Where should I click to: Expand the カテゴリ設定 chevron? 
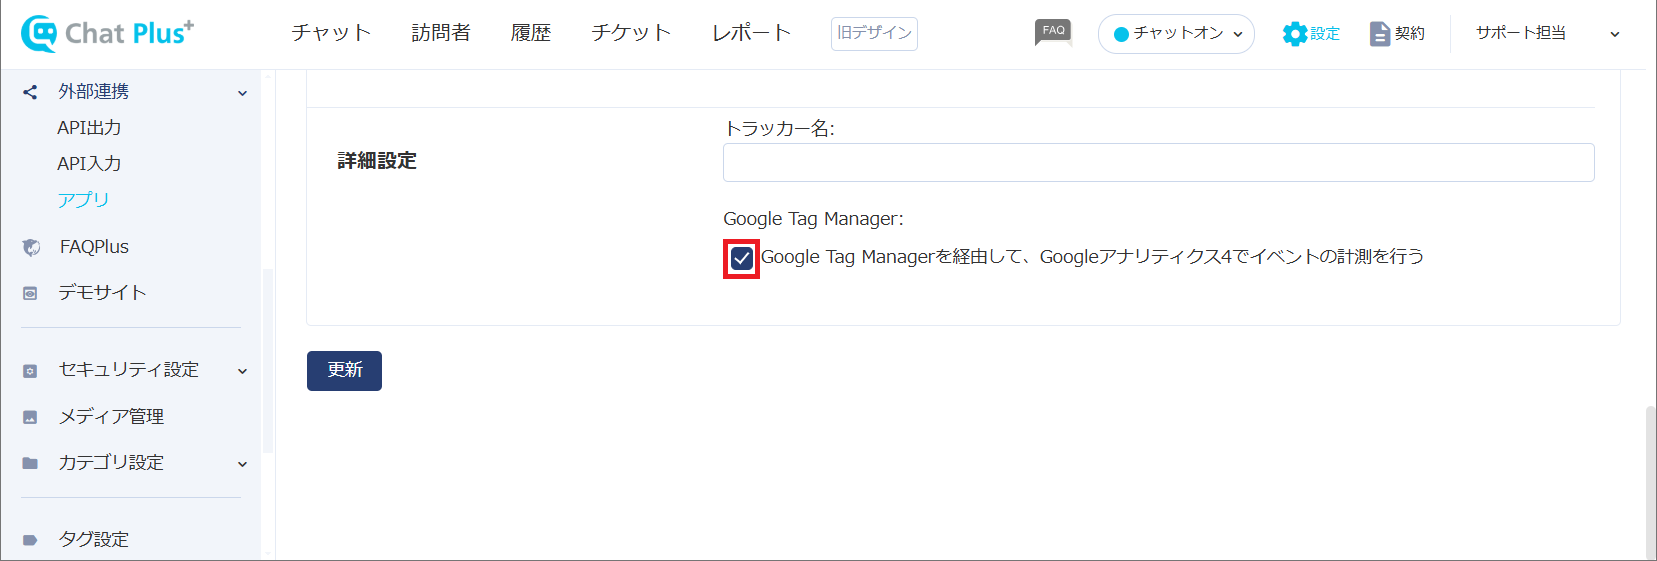pos(242,464)
